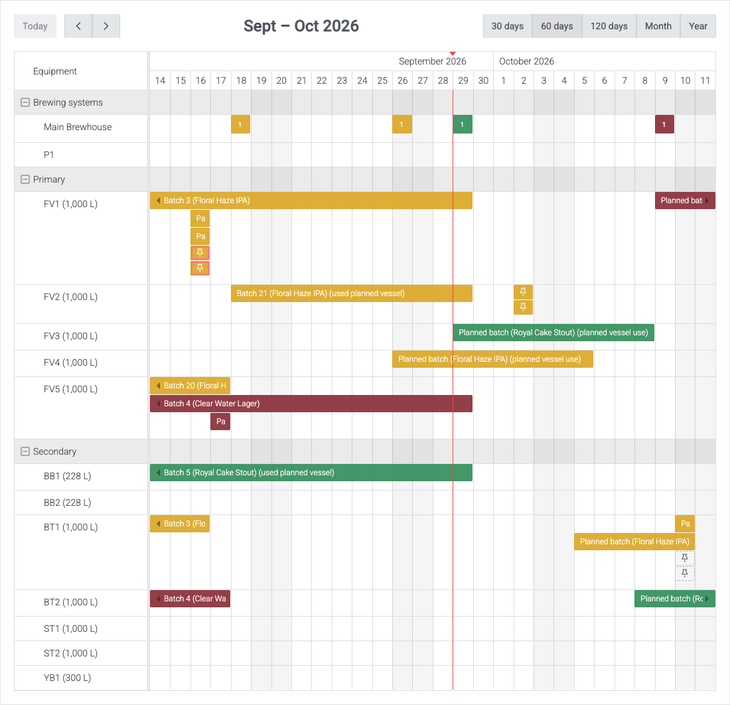This screenshot has width=730, height=705.
Task: Click the left arrow on FV1 Batch 3 bar
Action: tap(158, 201)
